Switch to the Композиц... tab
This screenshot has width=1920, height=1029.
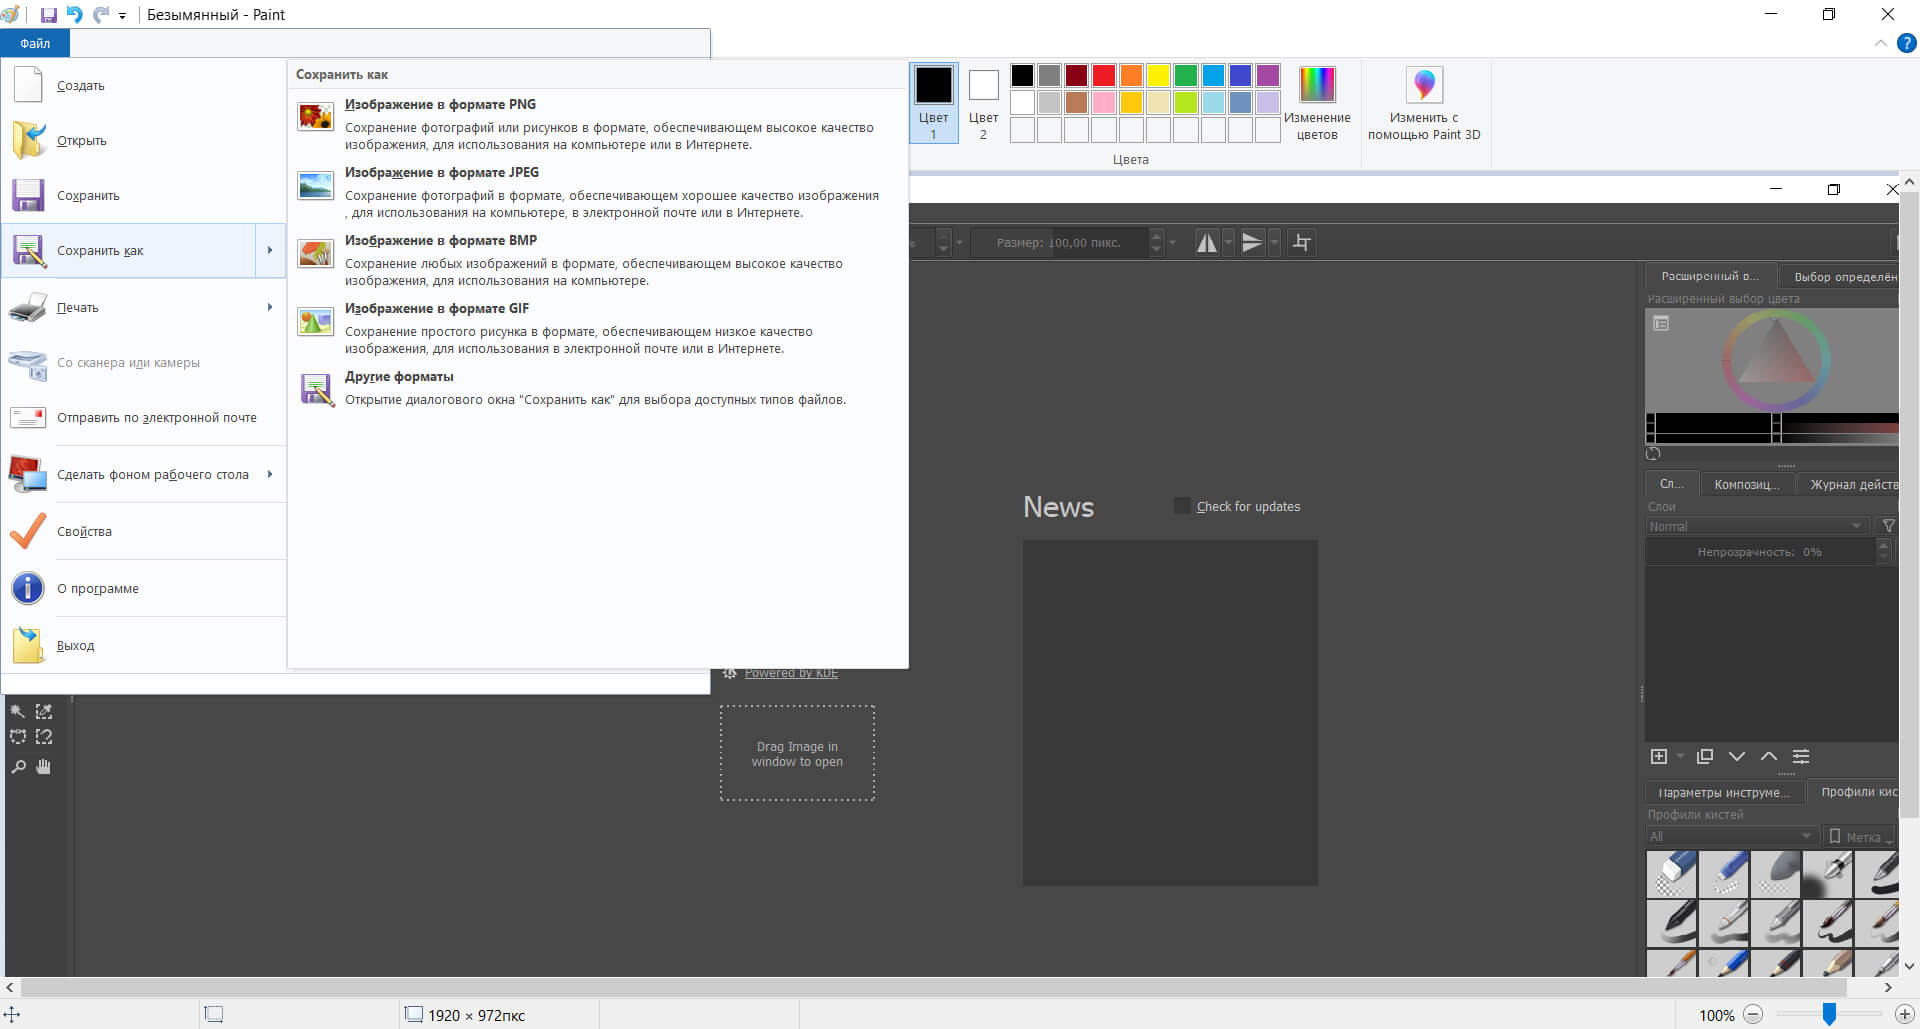pyautogui.click(x=1746, y=484)
